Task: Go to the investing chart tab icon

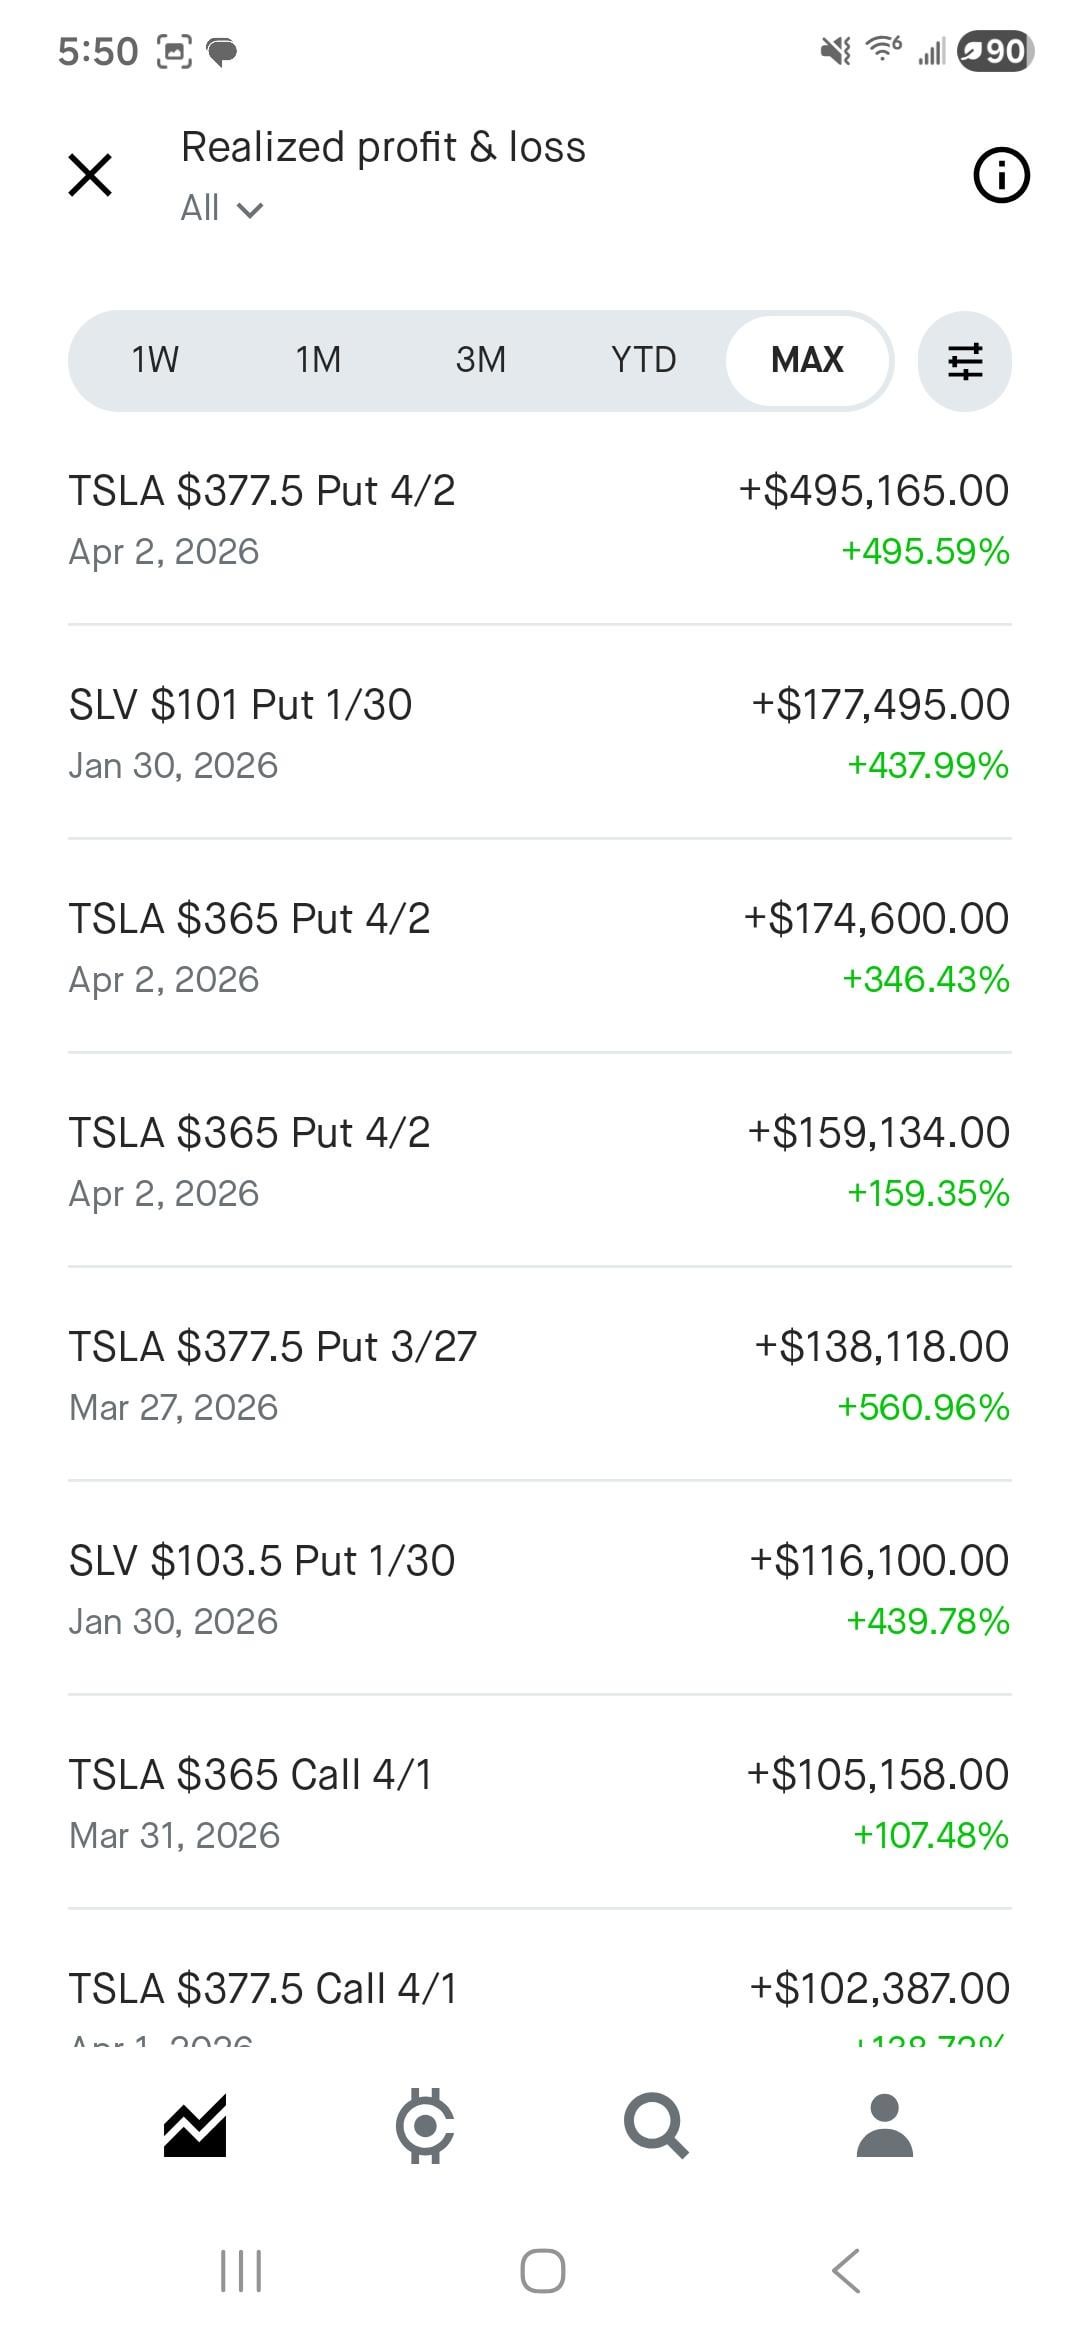Action: [195, 2125]
